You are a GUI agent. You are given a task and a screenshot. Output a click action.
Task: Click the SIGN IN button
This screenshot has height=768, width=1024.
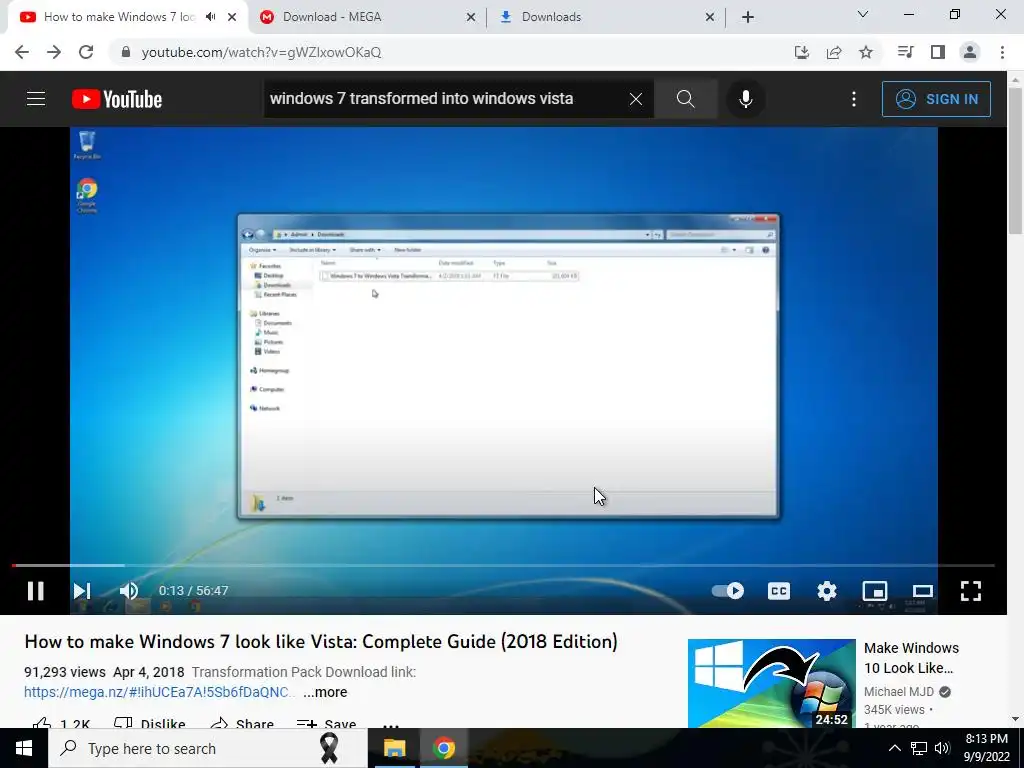coord(936,99)
